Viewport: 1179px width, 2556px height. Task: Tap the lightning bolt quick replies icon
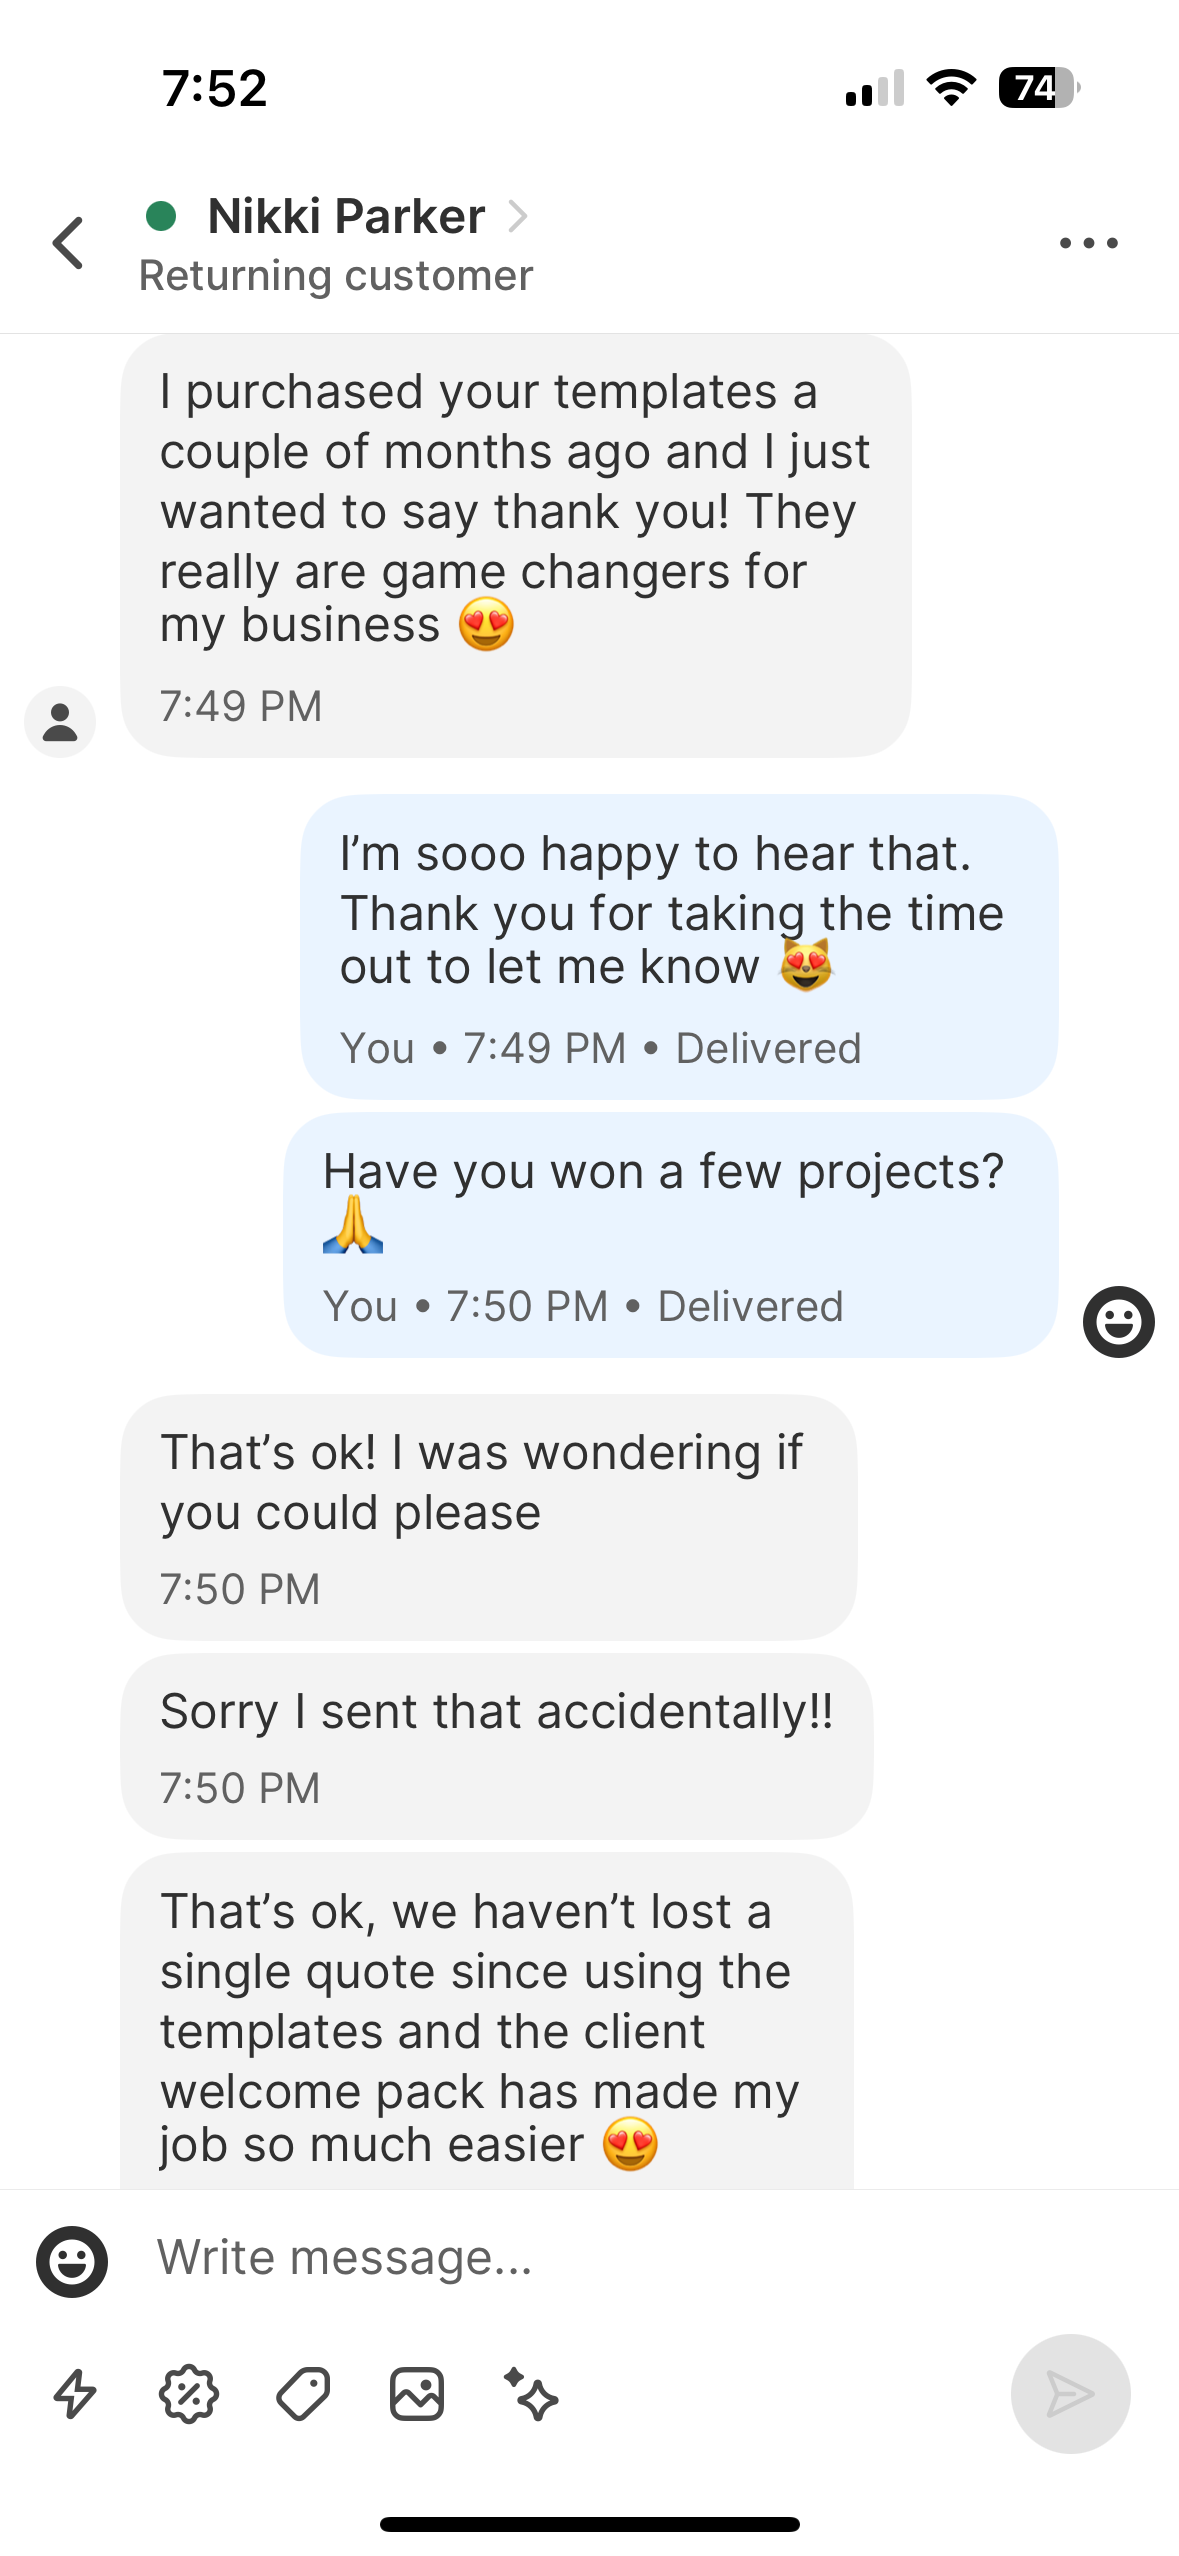pos(75,2394)
